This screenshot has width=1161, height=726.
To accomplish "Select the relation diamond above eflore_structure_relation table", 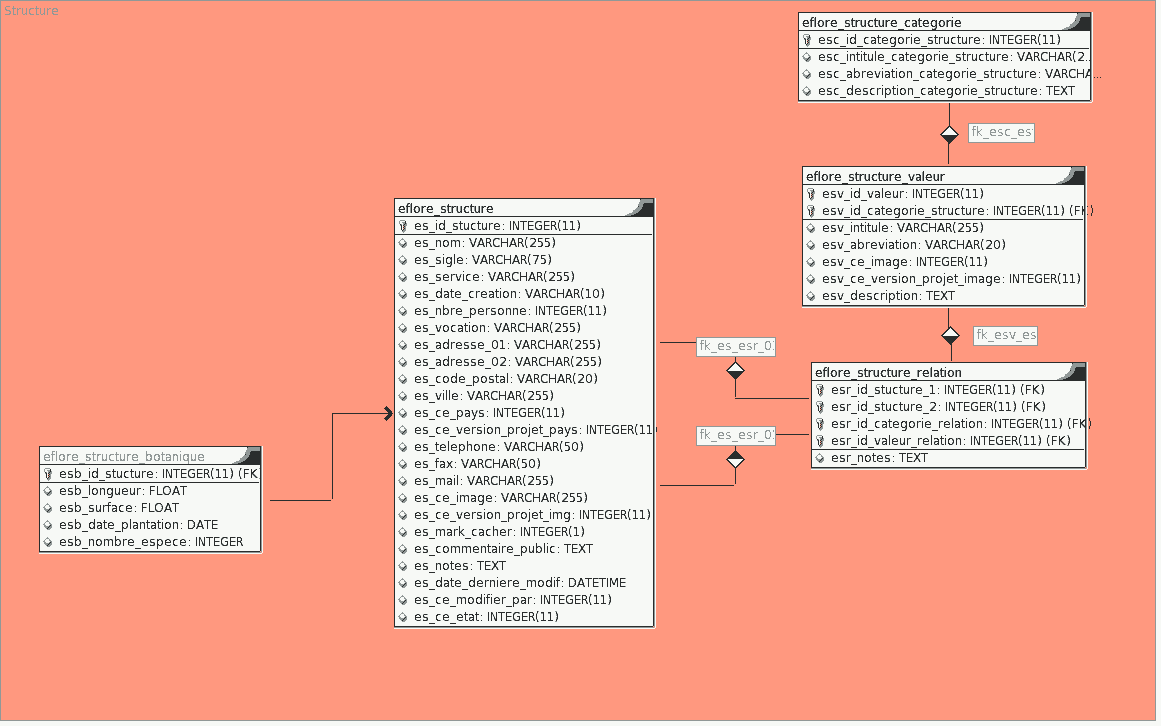I will point(950,336).
